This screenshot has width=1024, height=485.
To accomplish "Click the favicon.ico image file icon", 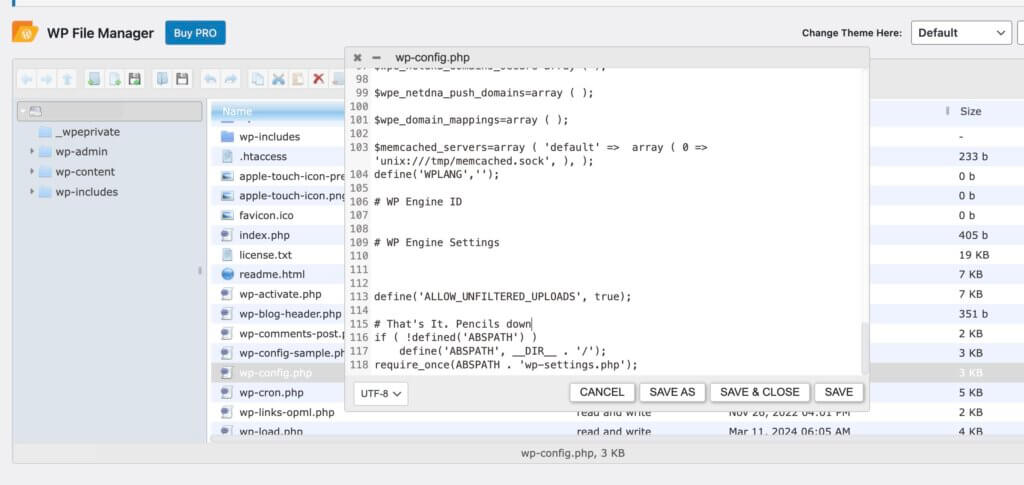I will tap(227, 215).
